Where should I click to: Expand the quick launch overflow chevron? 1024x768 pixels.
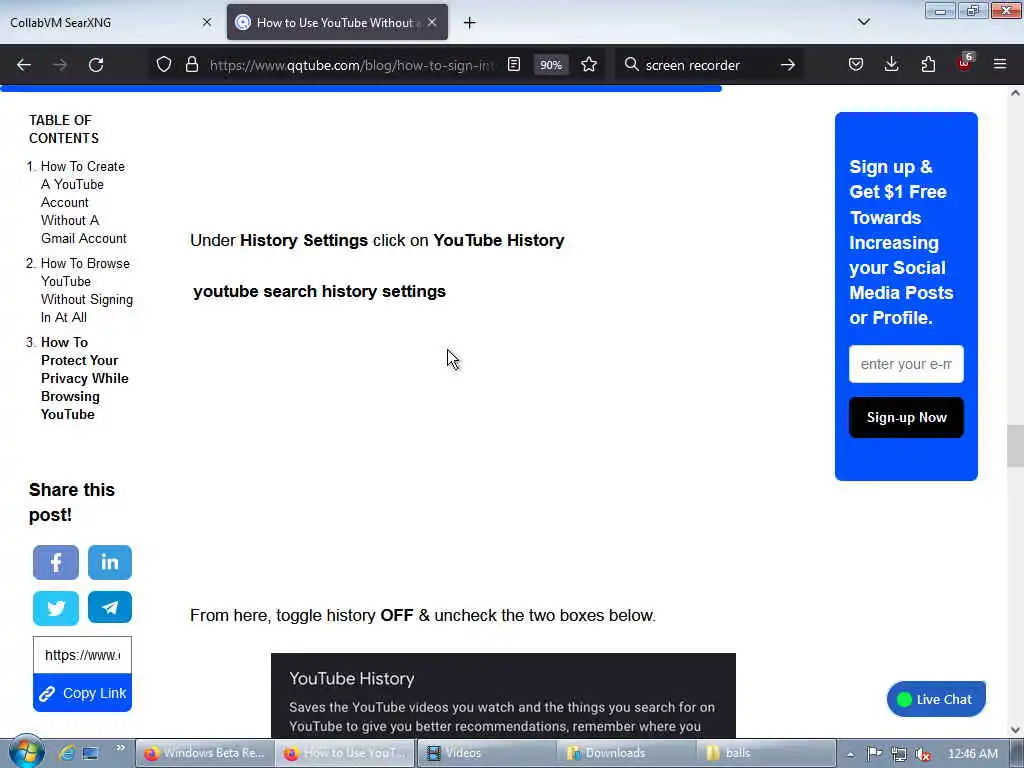coord(120,748)
